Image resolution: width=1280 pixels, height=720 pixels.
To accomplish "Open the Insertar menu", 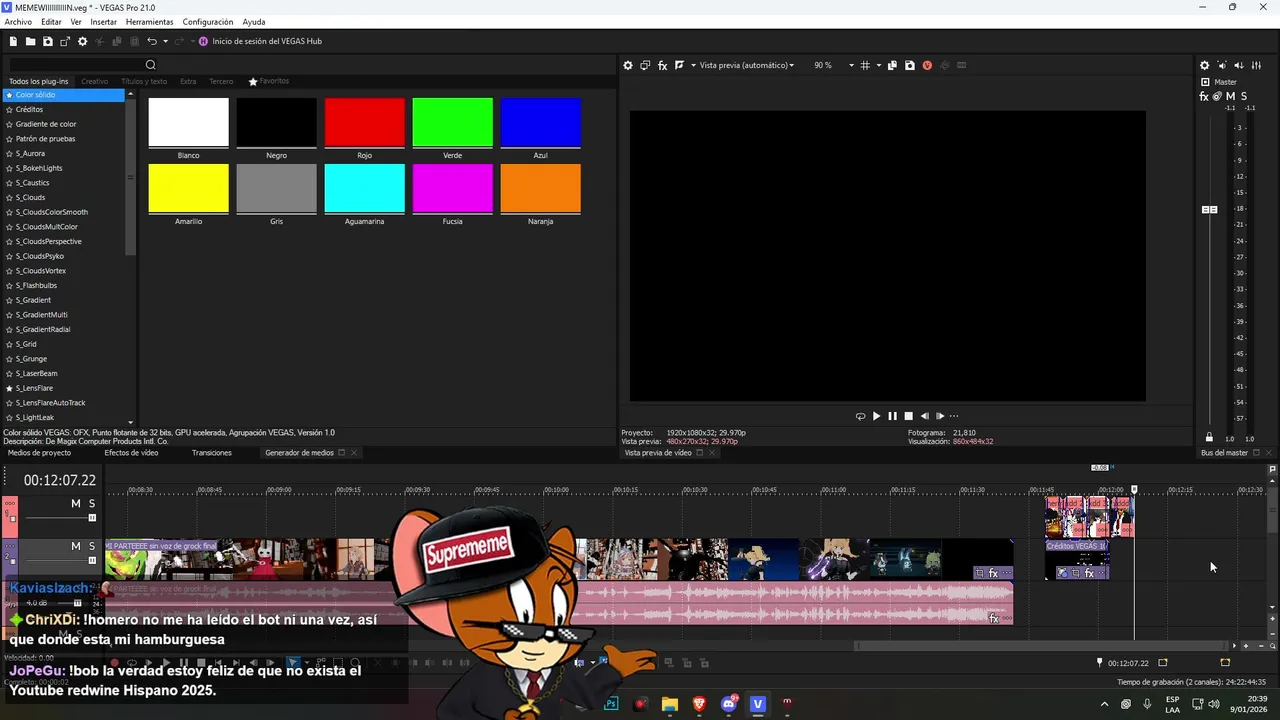I will point(103,22).
